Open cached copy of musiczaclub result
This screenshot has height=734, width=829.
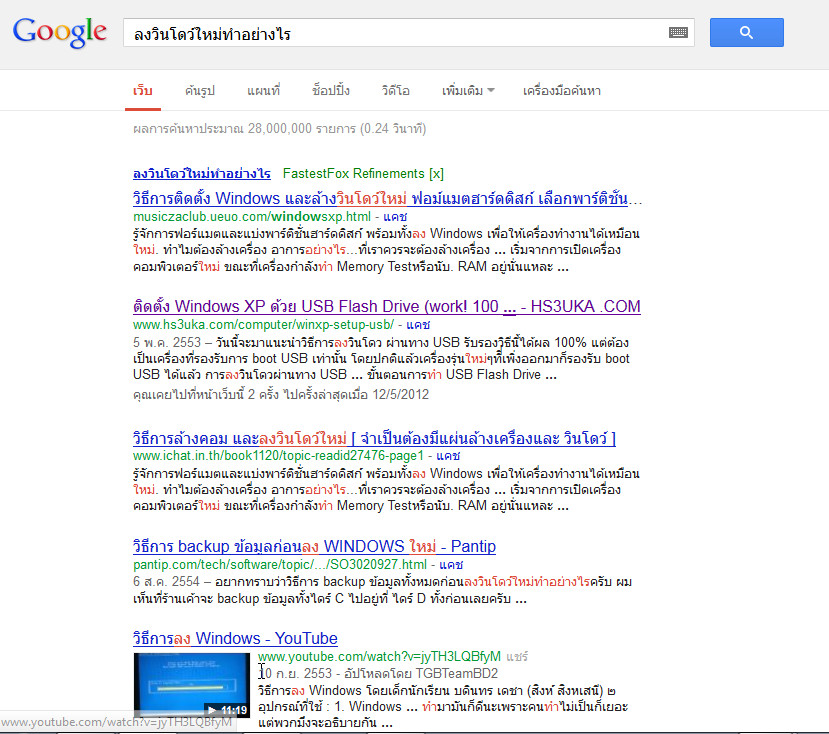(395, 216)
